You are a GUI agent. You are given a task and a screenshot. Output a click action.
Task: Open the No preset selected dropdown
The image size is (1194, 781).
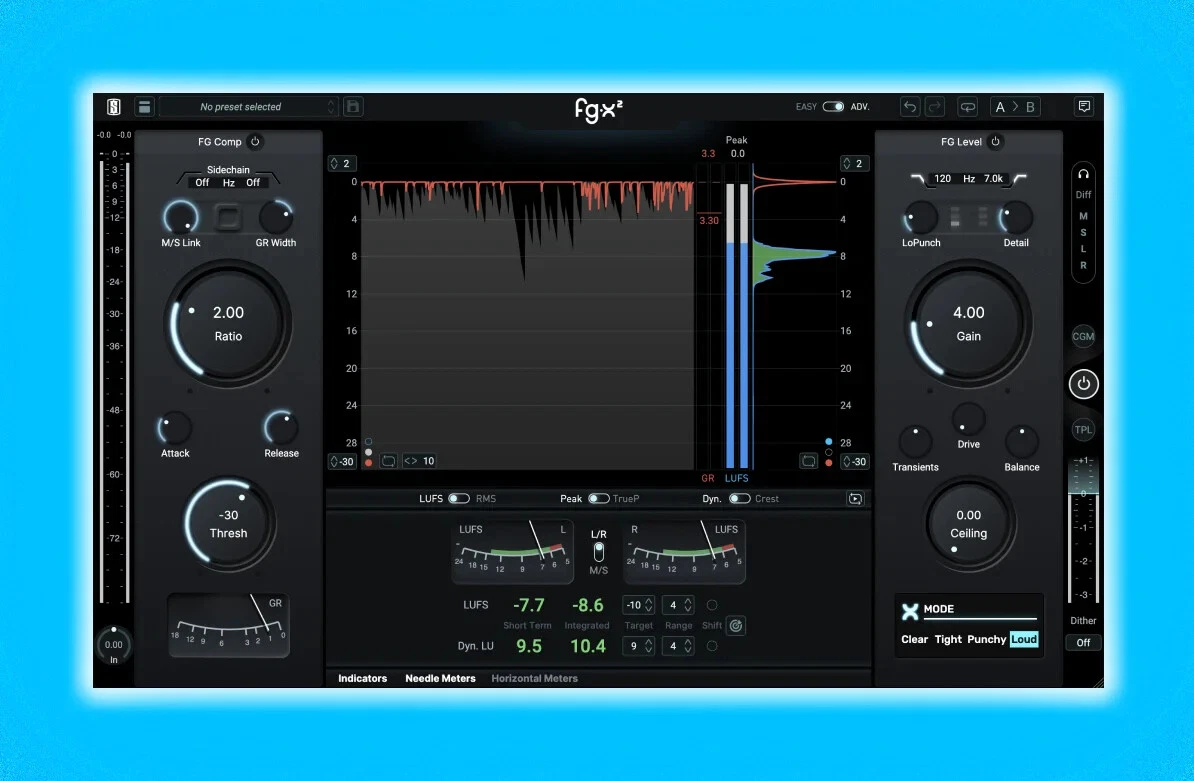(x=248, y=107)
